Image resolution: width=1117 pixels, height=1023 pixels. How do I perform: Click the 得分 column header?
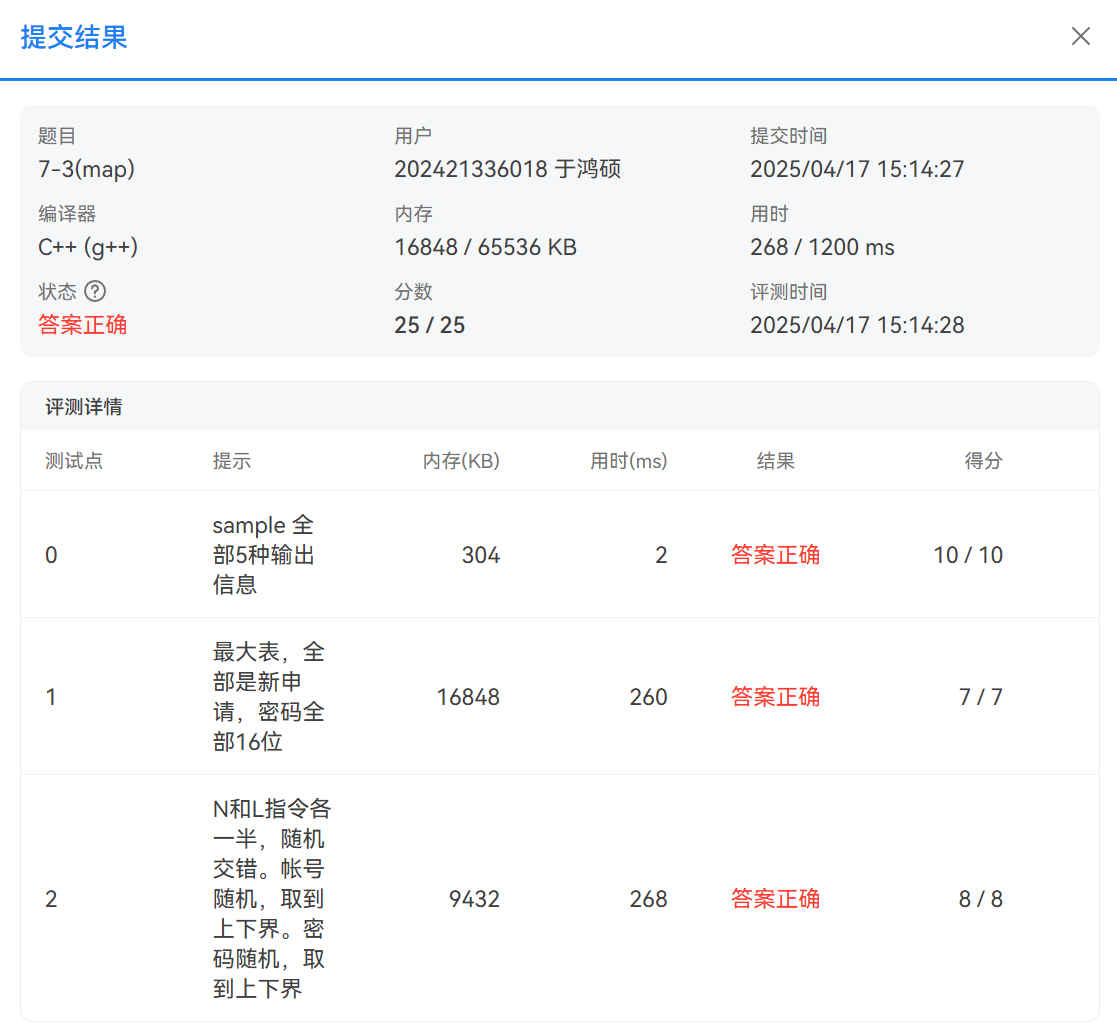(x=983, y=461)
